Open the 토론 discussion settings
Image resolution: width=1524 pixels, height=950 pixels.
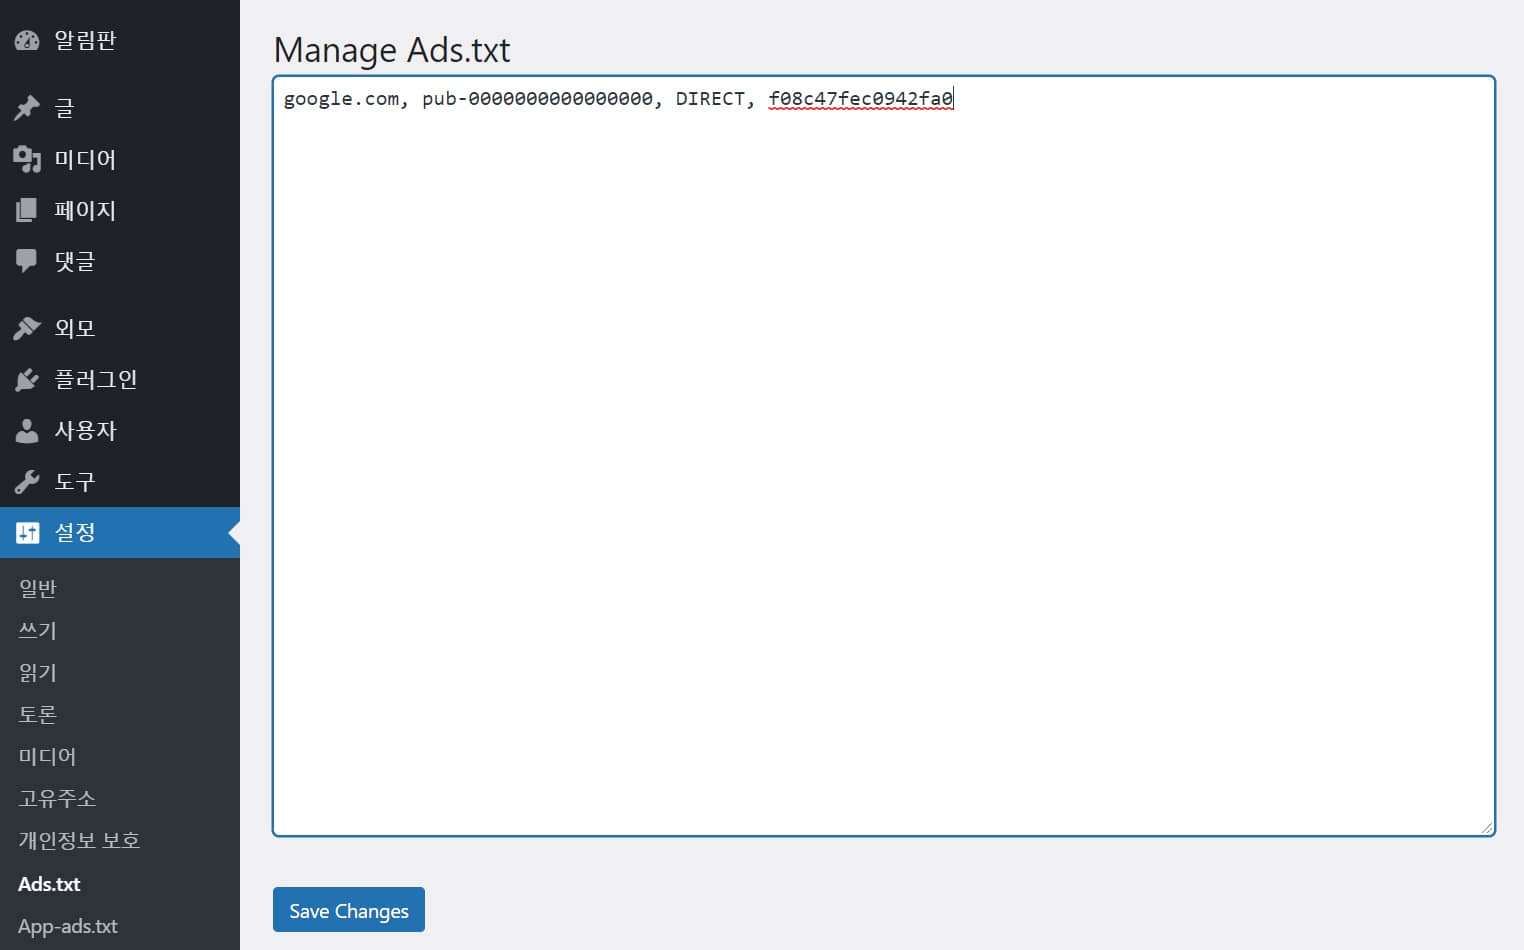click(x=37, y=714)
